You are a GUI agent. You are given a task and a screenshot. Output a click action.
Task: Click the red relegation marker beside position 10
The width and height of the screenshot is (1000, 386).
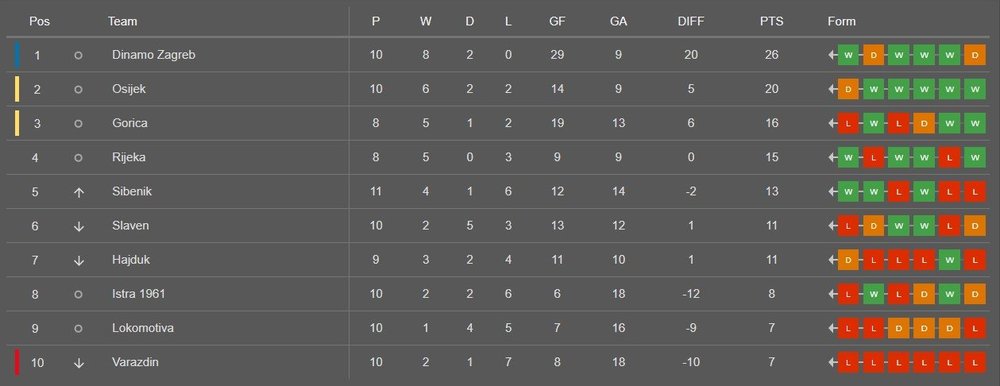(x=17, y=362)
